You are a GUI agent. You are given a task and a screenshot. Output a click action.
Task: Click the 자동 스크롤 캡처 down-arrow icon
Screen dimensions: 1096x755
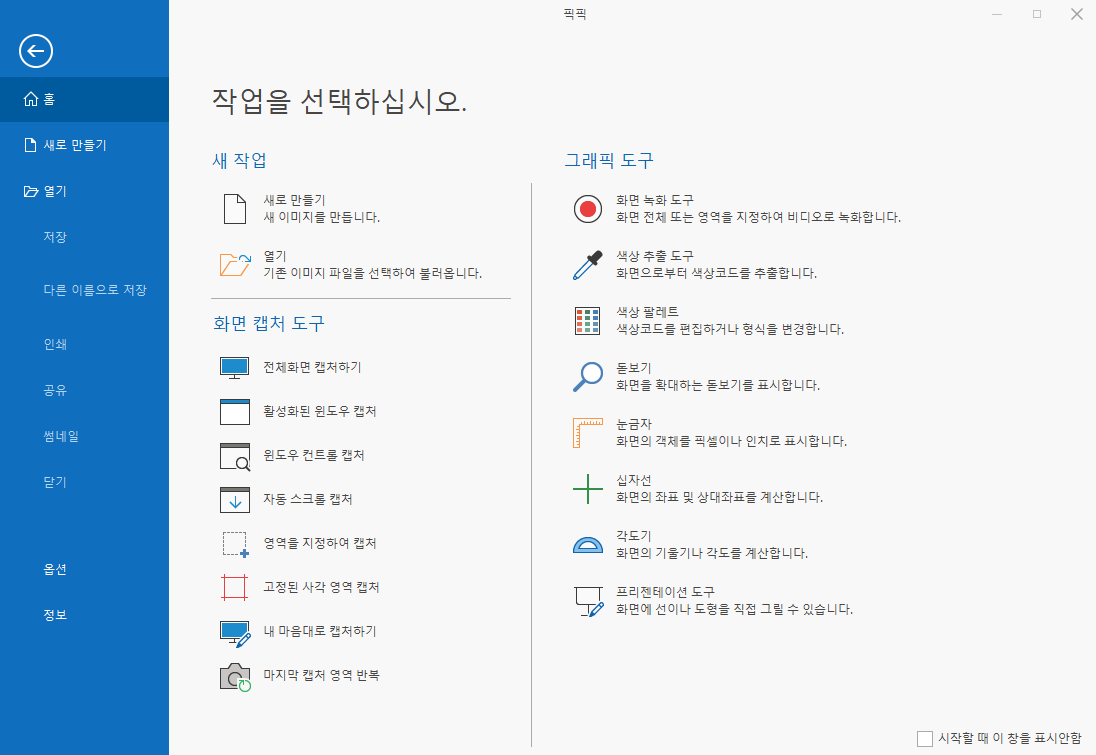pos(235,500)
